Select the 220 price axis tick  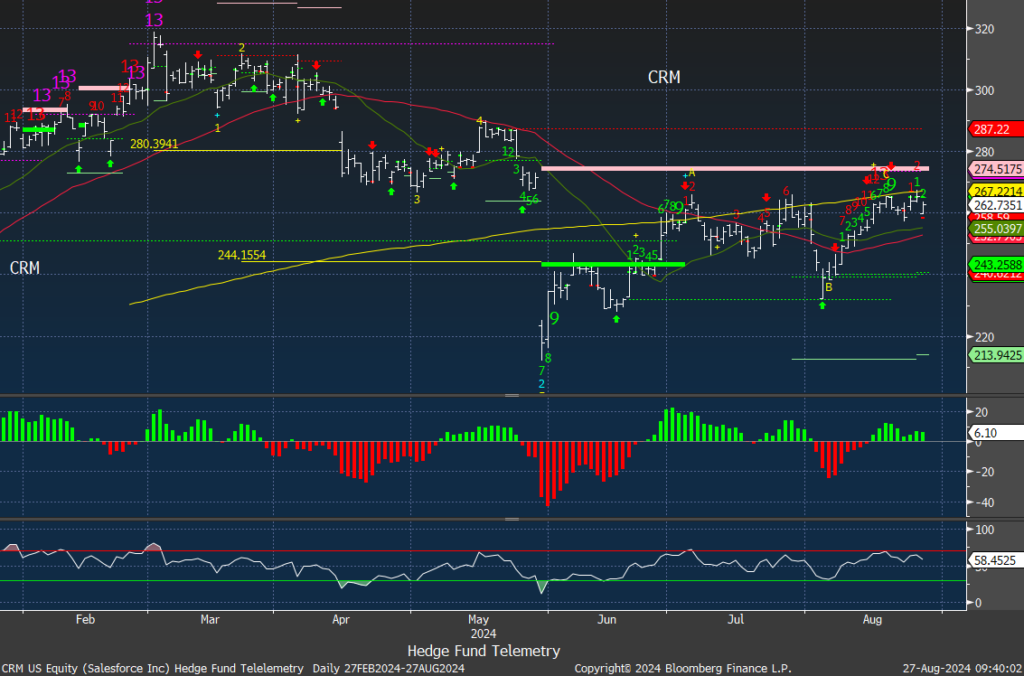click(984, 337)
